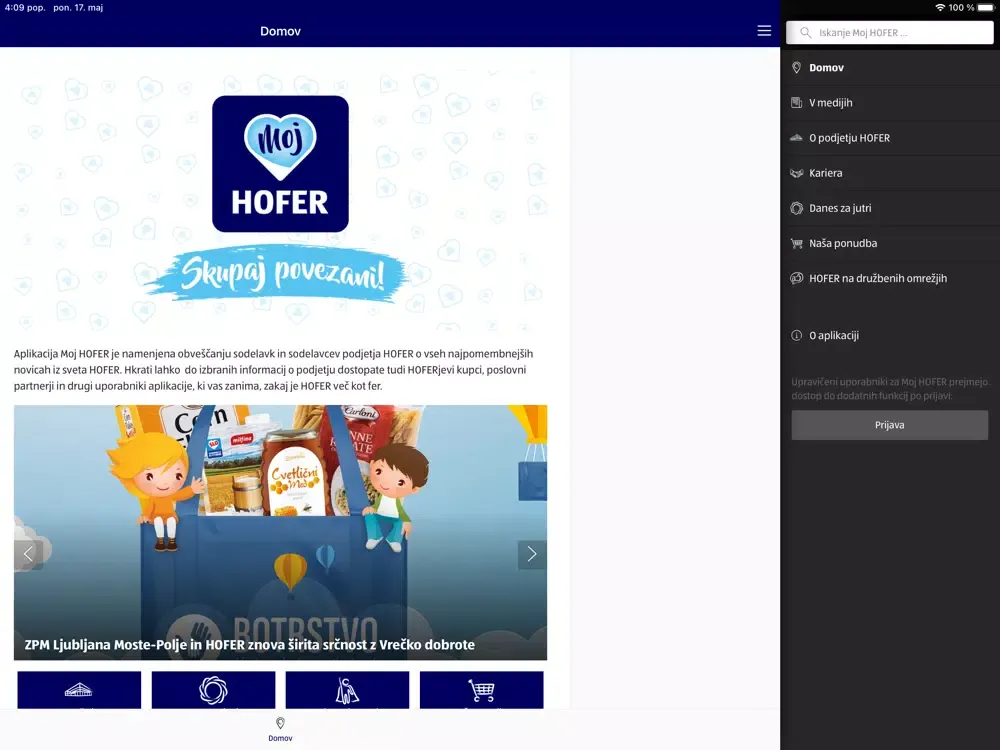
Task: Select Domov in the side menu
Action: click(x=890, y=68)
